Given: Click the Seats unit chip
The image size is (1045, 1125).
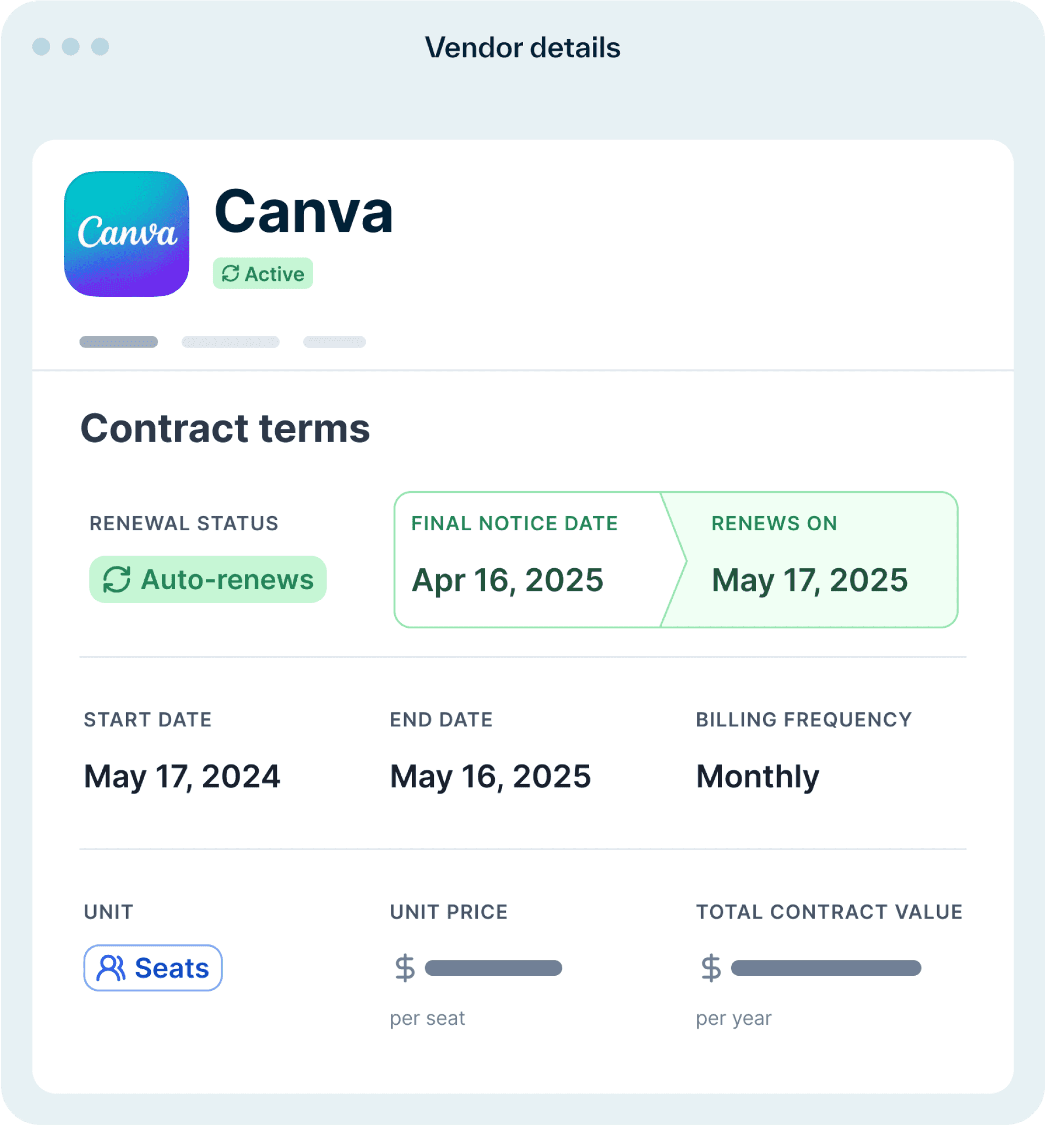Looking at the screenshot, I should (153, 968).
